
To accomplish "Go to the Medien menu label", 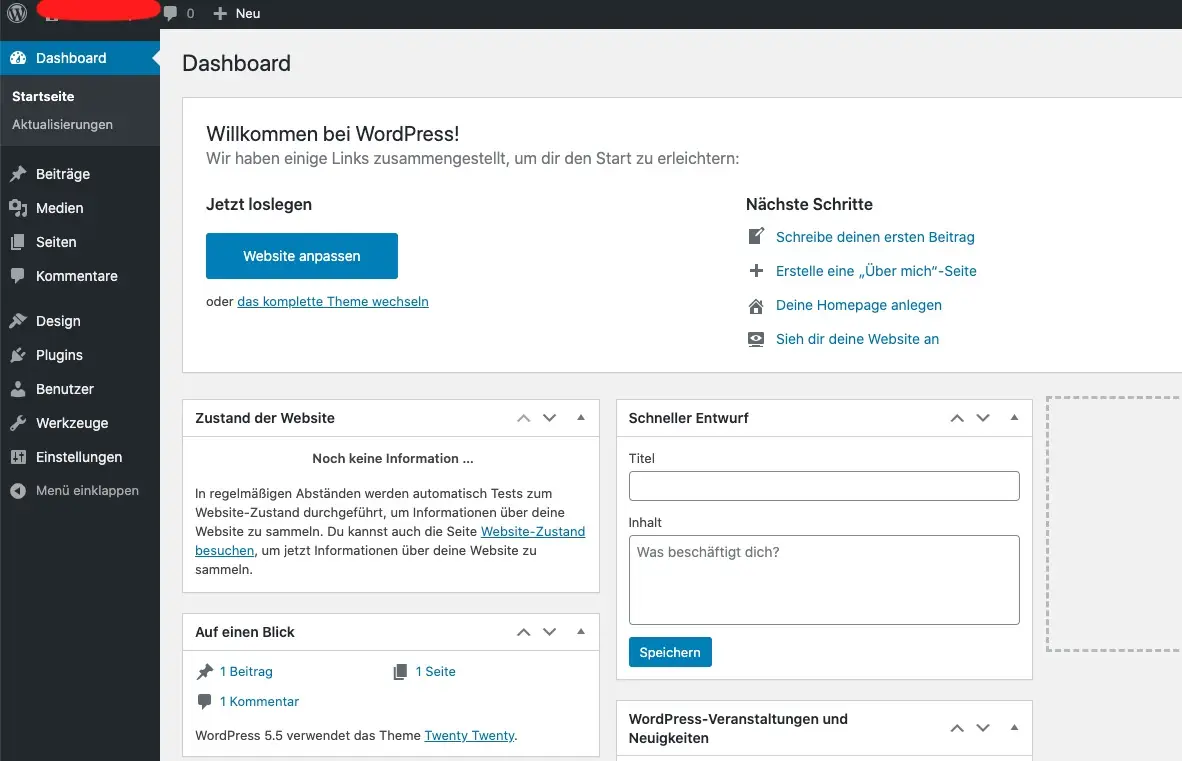I will coord(60,208).
